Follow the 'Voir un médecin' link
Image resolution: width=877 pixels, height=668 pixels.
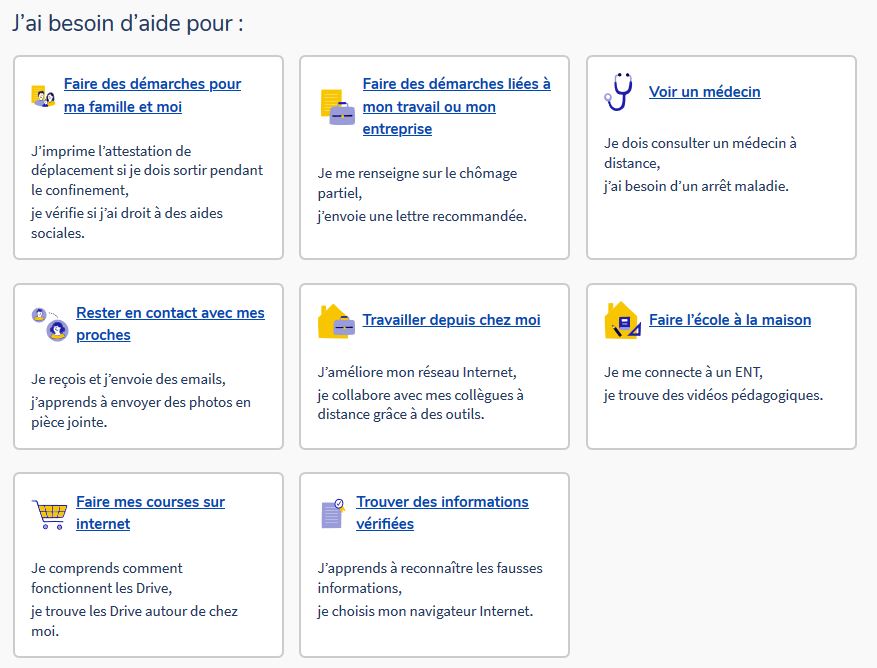click(x=704, y=92)
